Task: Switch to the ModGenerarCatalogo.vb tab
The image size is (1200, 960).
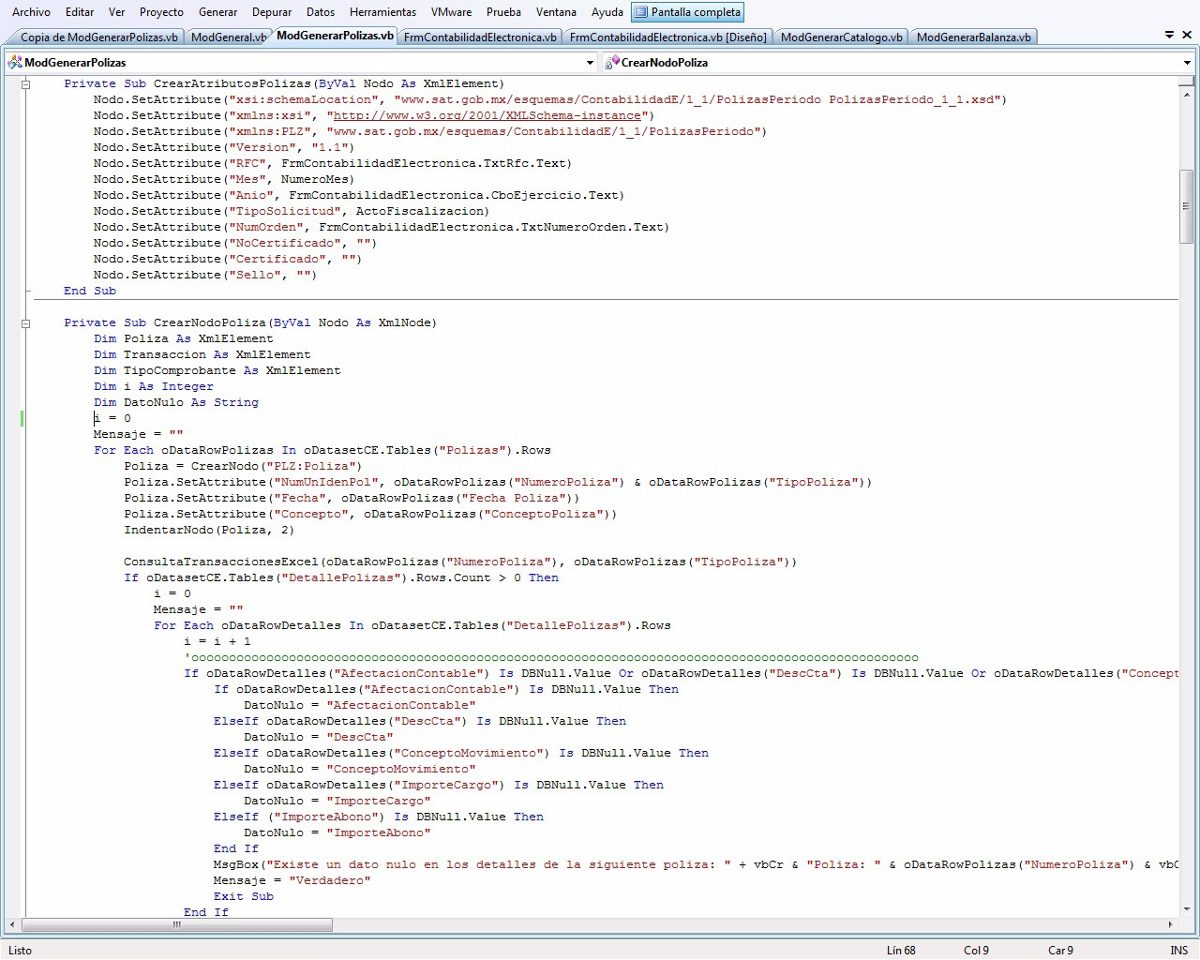Action: tap(841, 37)
